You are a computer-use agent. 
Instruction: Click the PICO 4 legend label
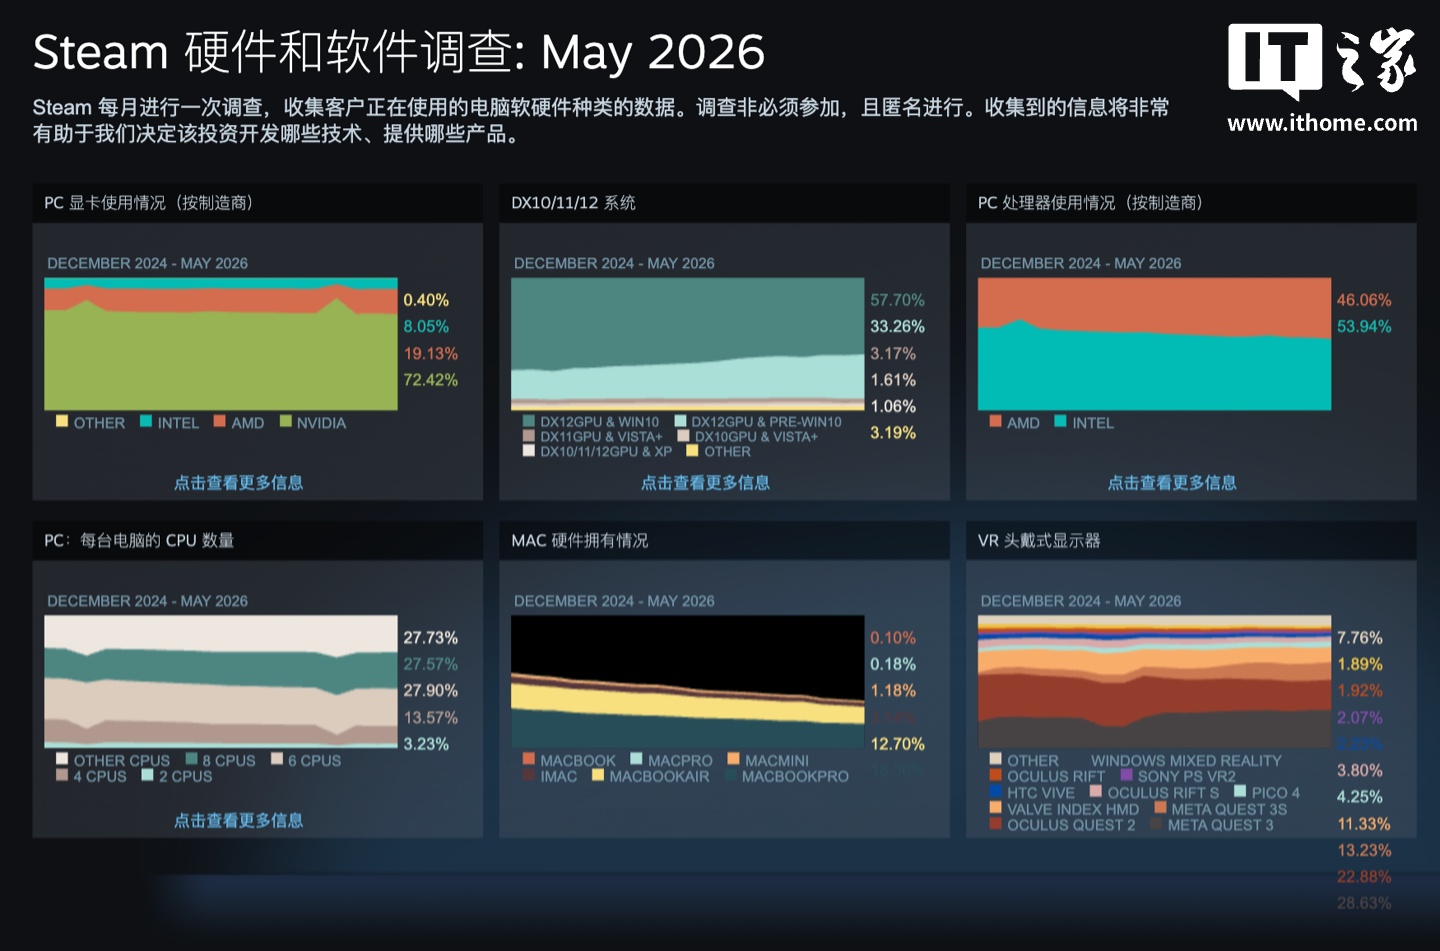[1276, 792]
